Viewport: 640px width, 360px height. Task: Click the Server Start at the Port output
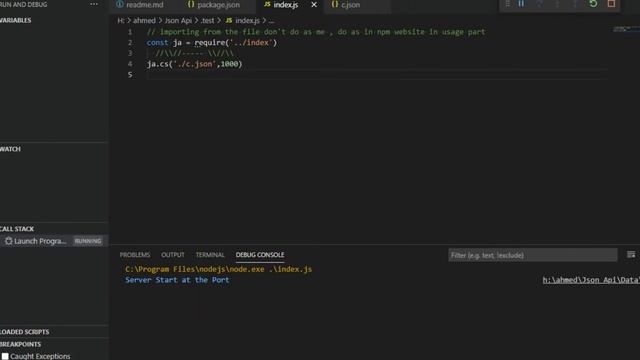pos(177,280)
